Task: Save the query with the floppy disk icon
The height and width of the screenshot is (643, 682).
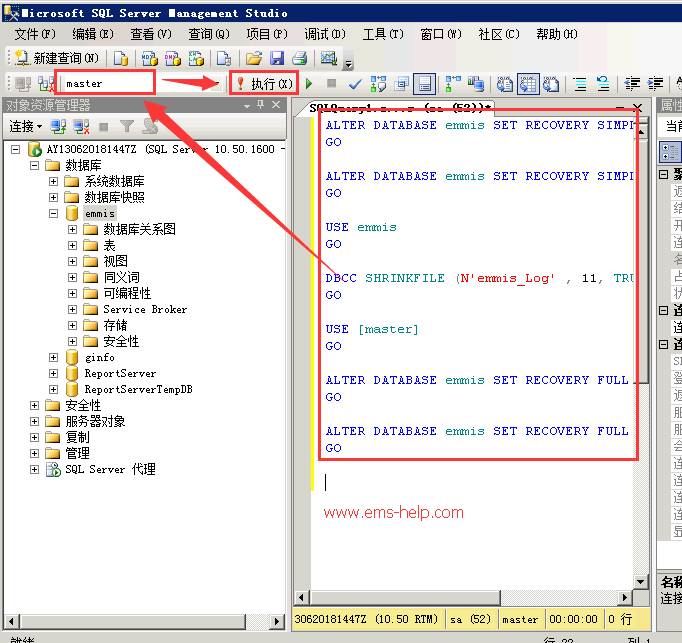Action: (x=277, y=58)
